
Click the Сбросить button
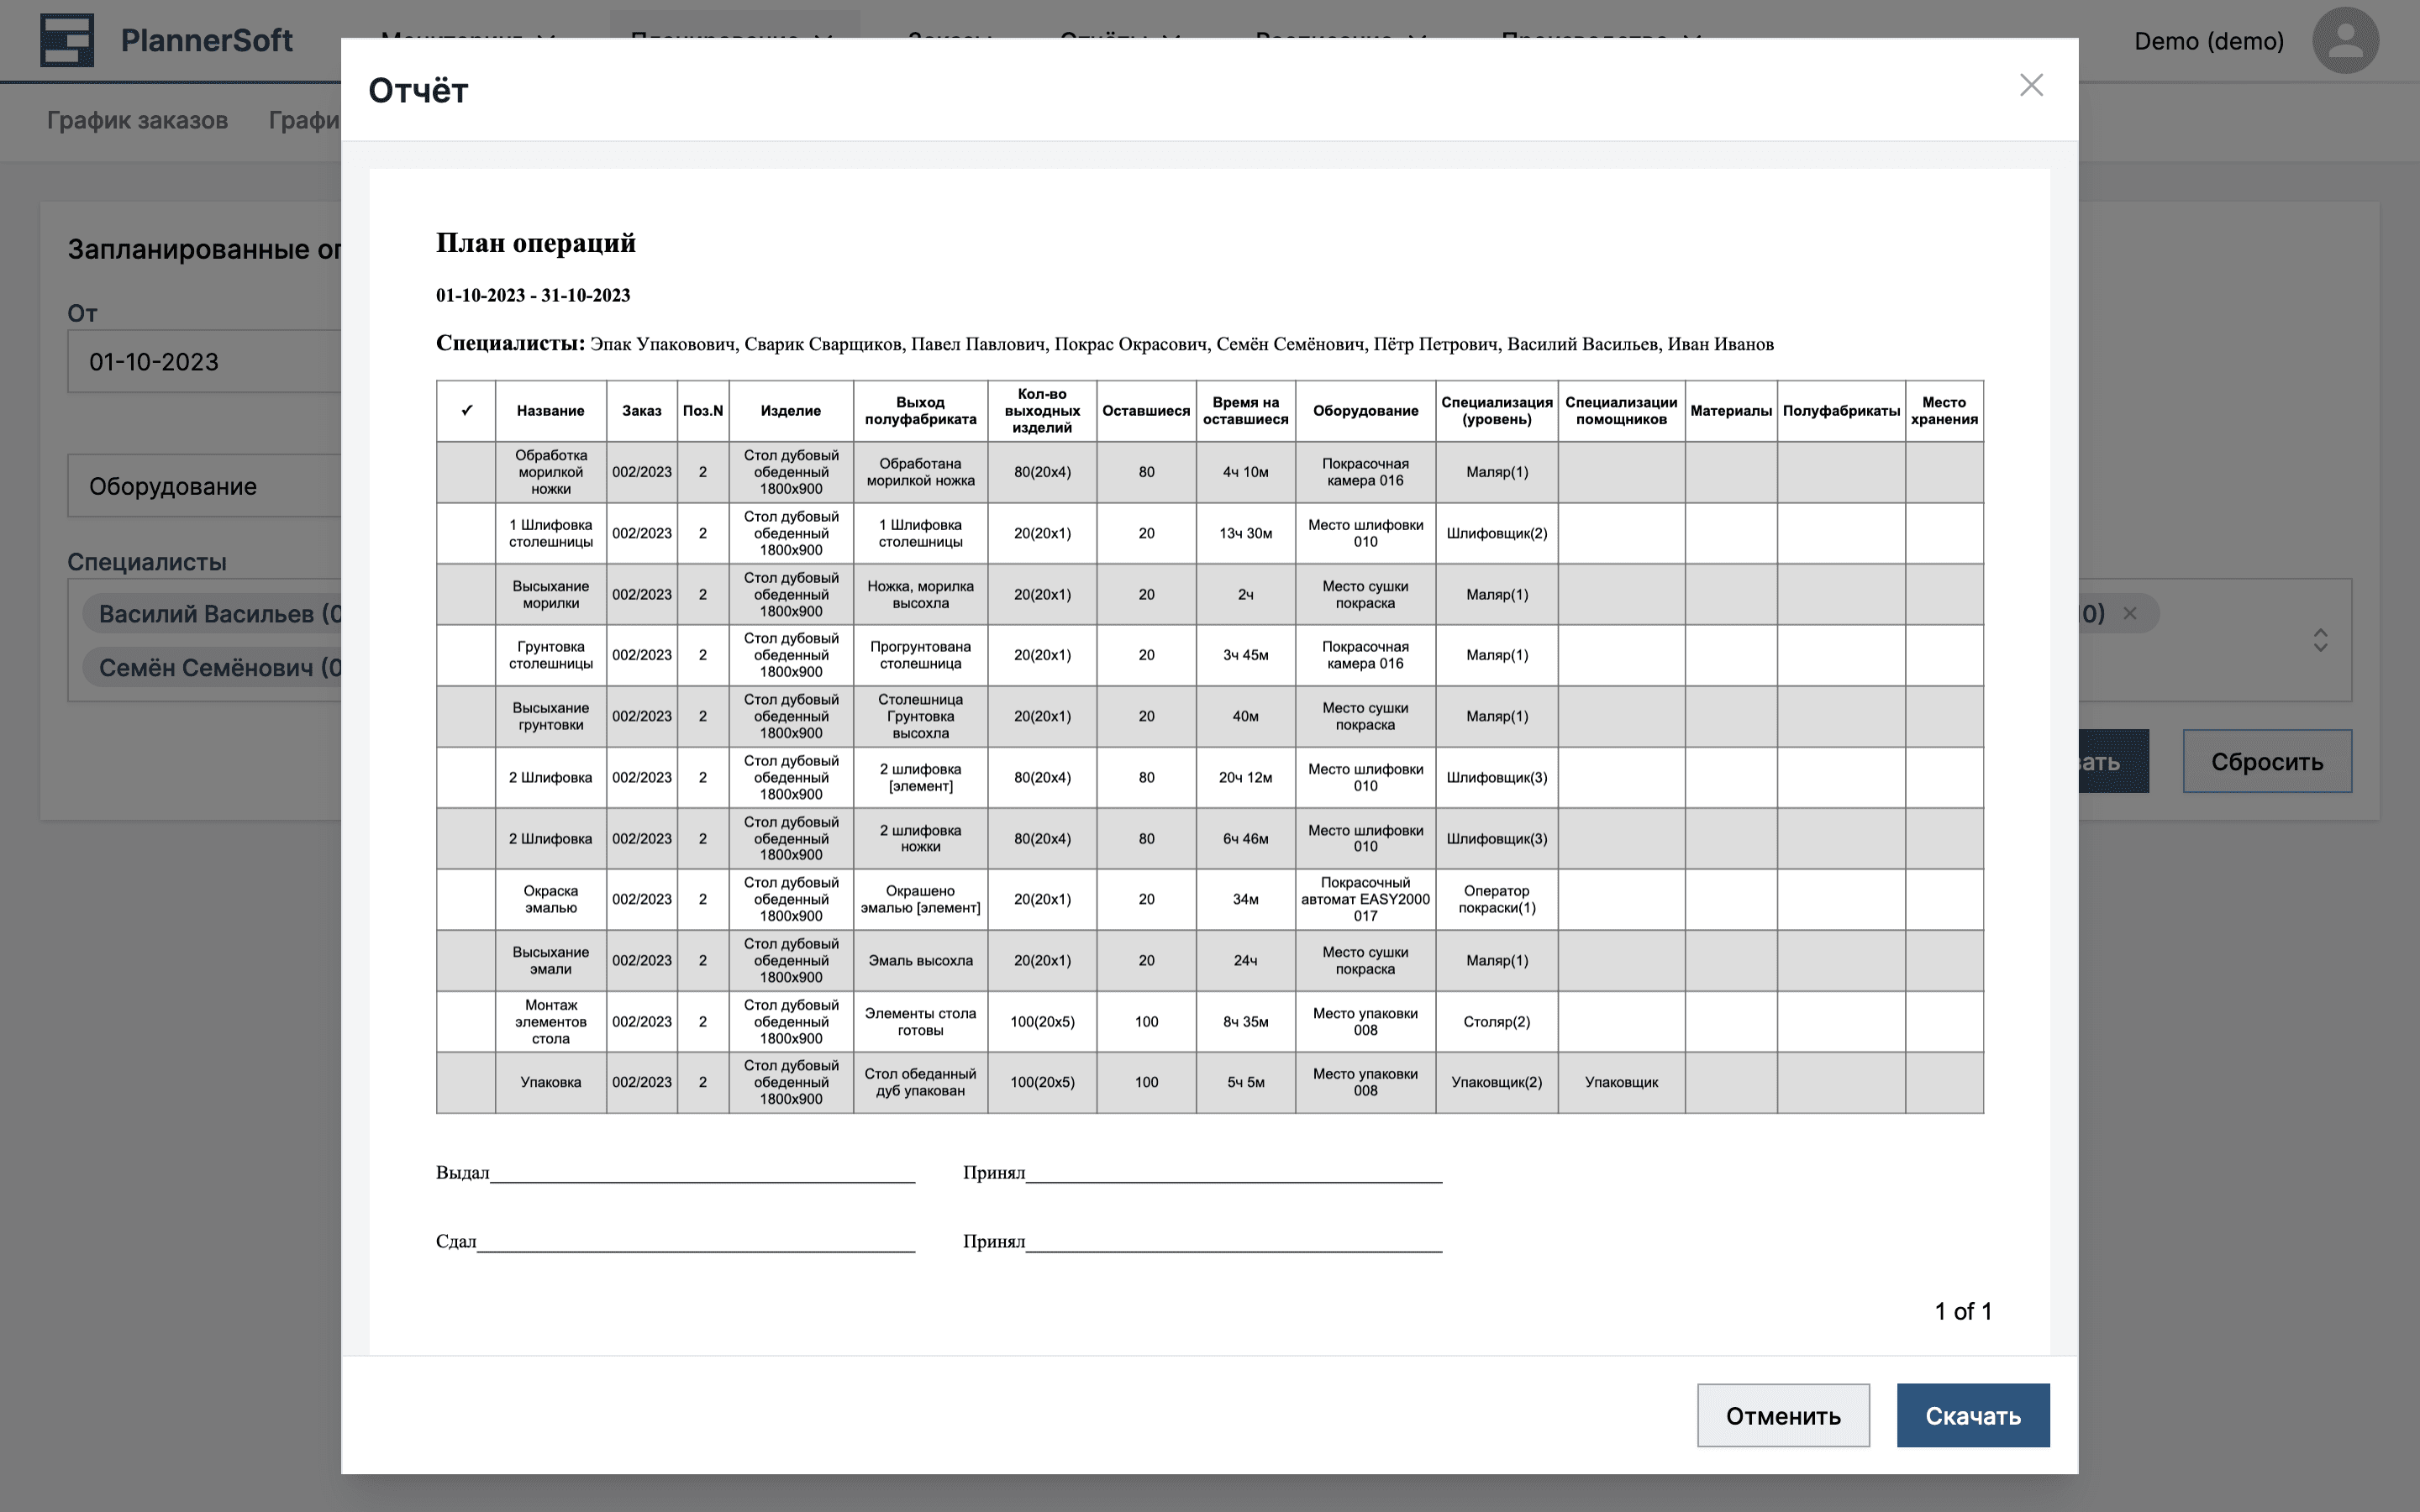(2266, 762)
